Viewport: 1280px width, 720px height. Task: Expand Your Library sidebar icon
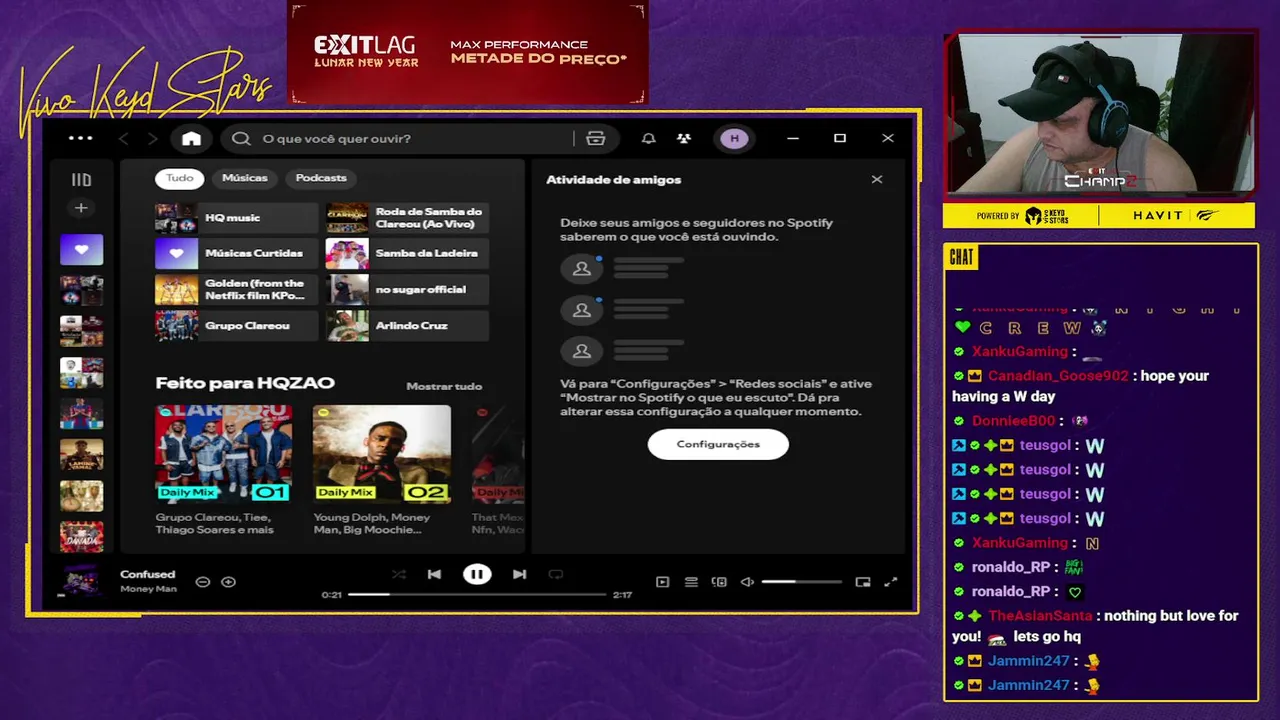coord(81,180)
